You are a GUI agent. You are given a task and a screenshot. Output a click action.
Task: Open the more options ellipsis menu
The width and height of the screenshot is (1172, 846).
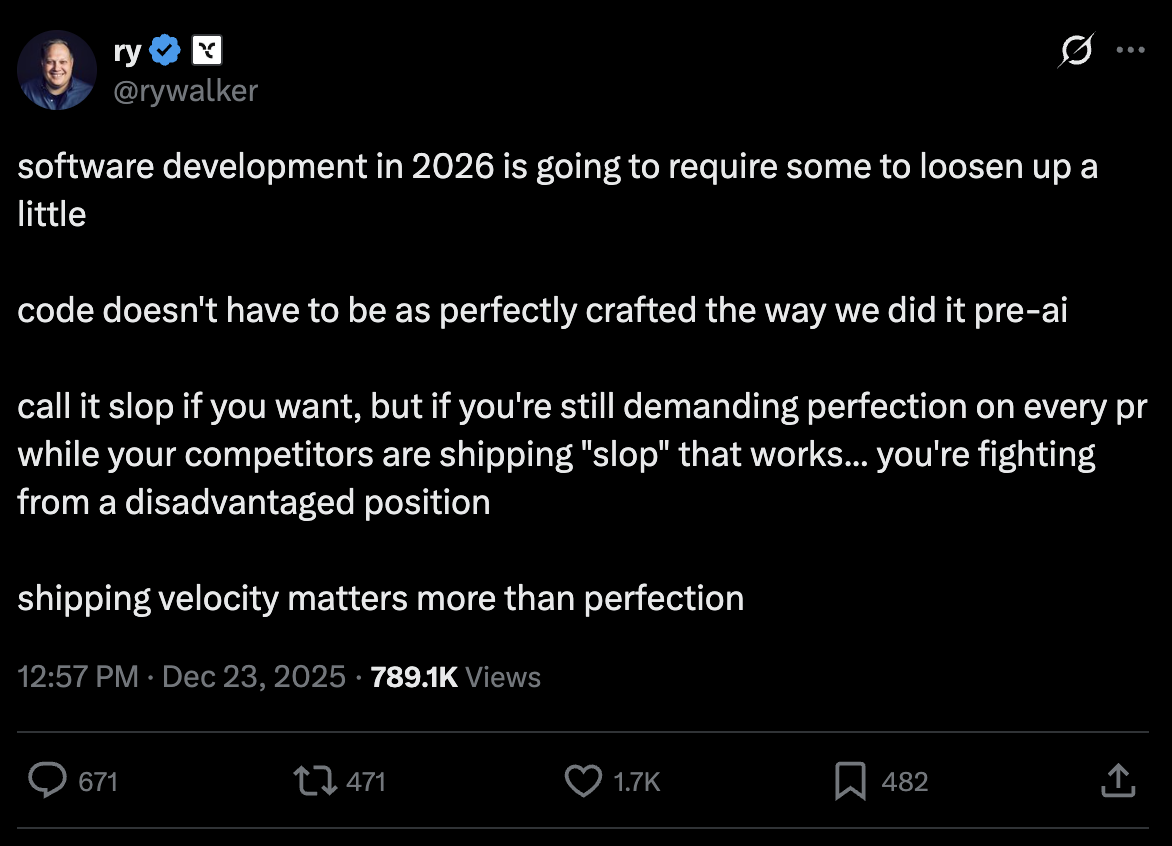point(1131,49)
